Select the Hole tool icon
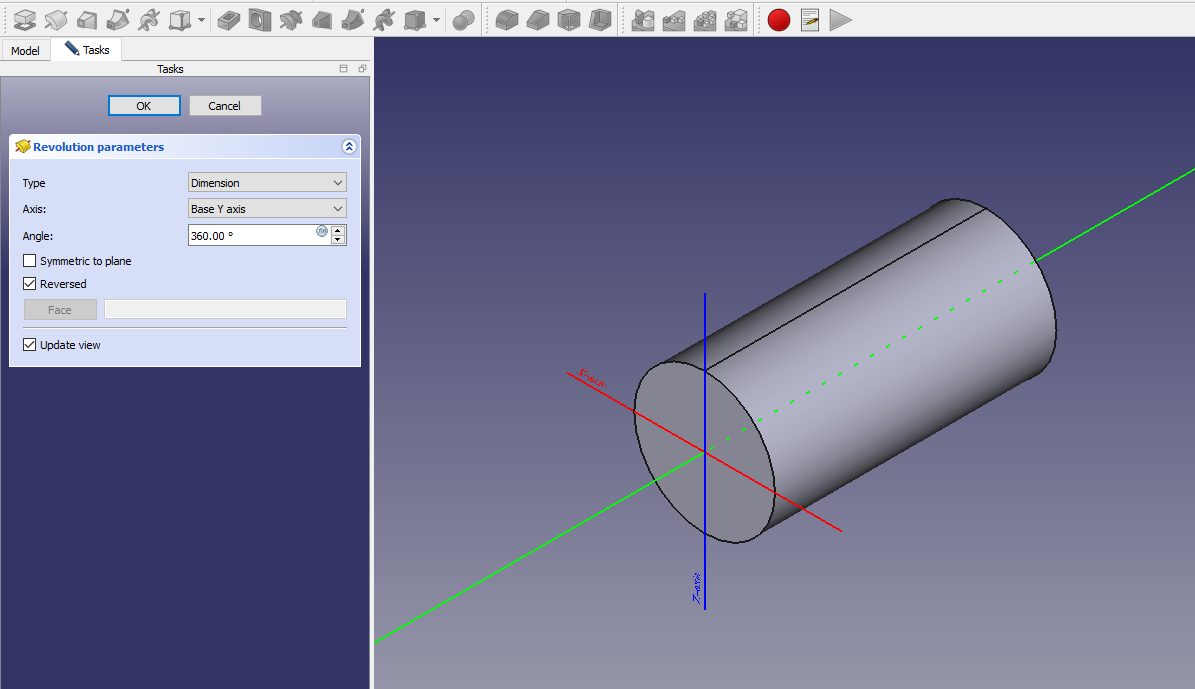The width and height of the screenshot is (1195, 689). 260,19
